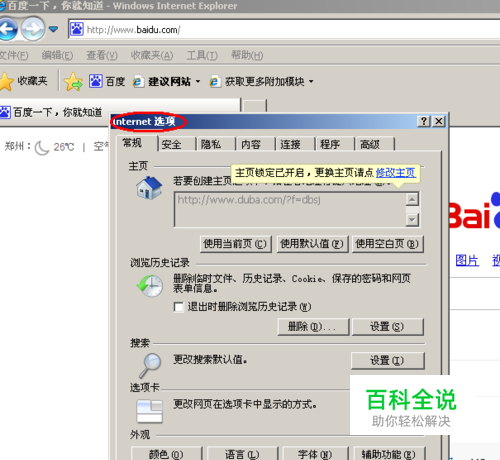This screenshot has height=460, width=500.
Task: Click the moon weather icon for 郑州
Action: pos(42,147)
